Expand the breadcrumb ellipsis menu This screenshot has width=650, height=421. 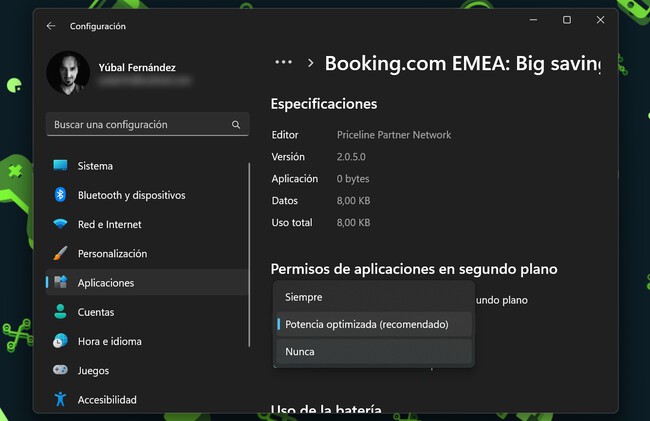283,62
